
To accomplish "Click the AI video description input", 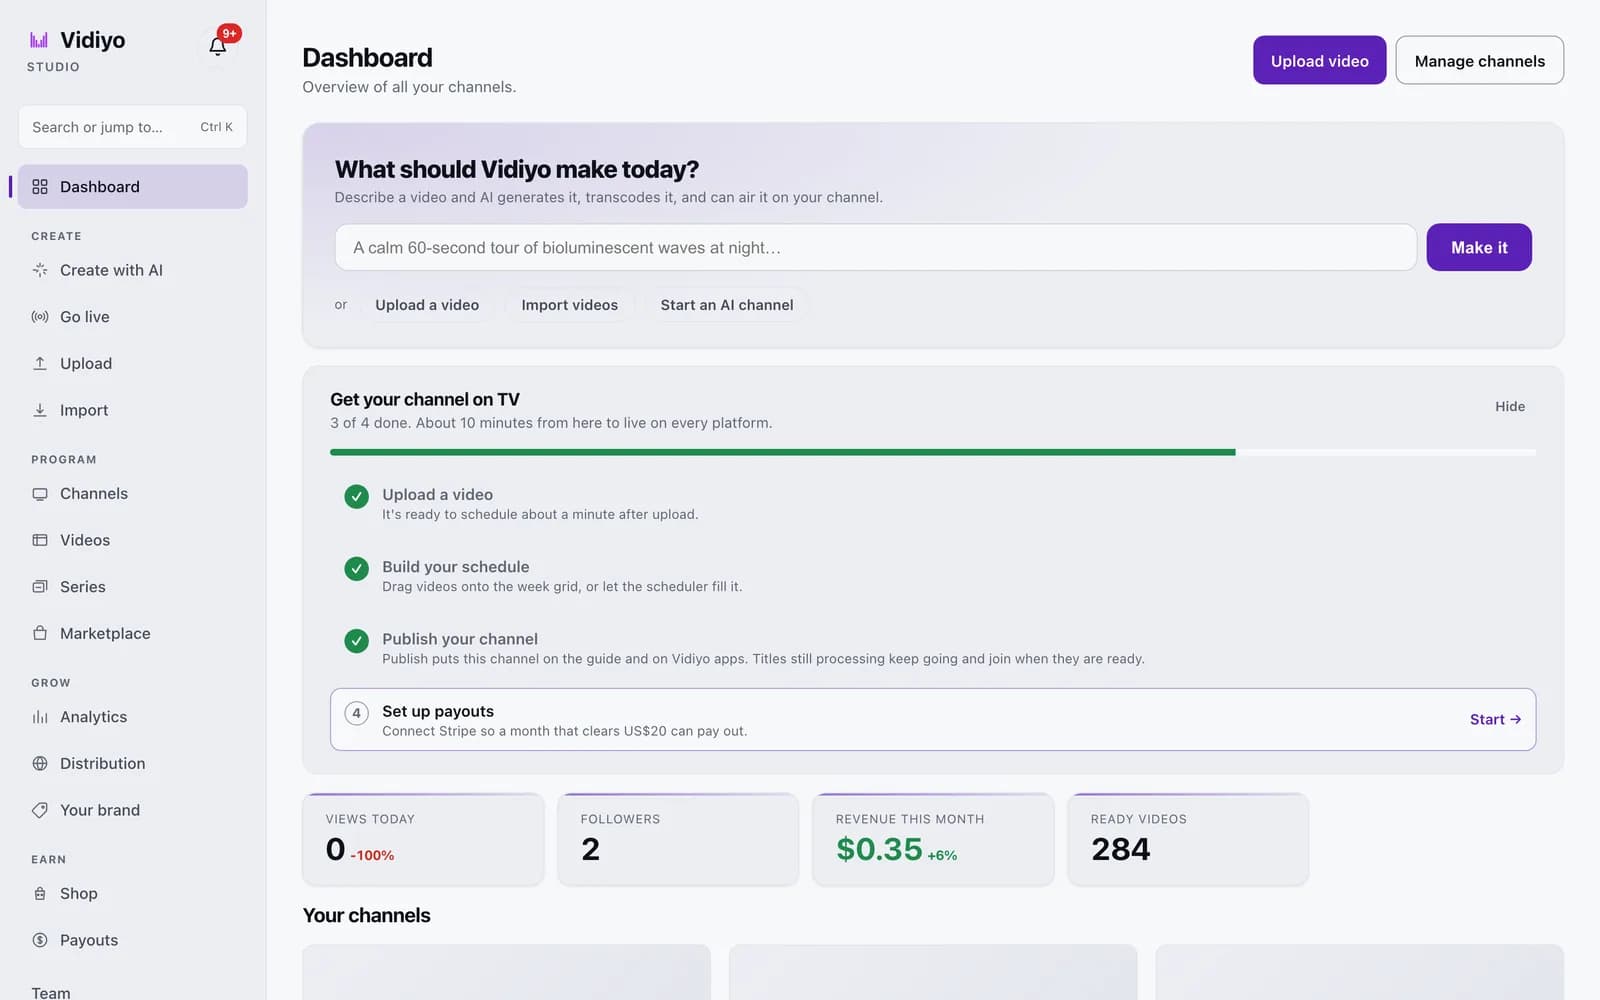I will point(875,247).
